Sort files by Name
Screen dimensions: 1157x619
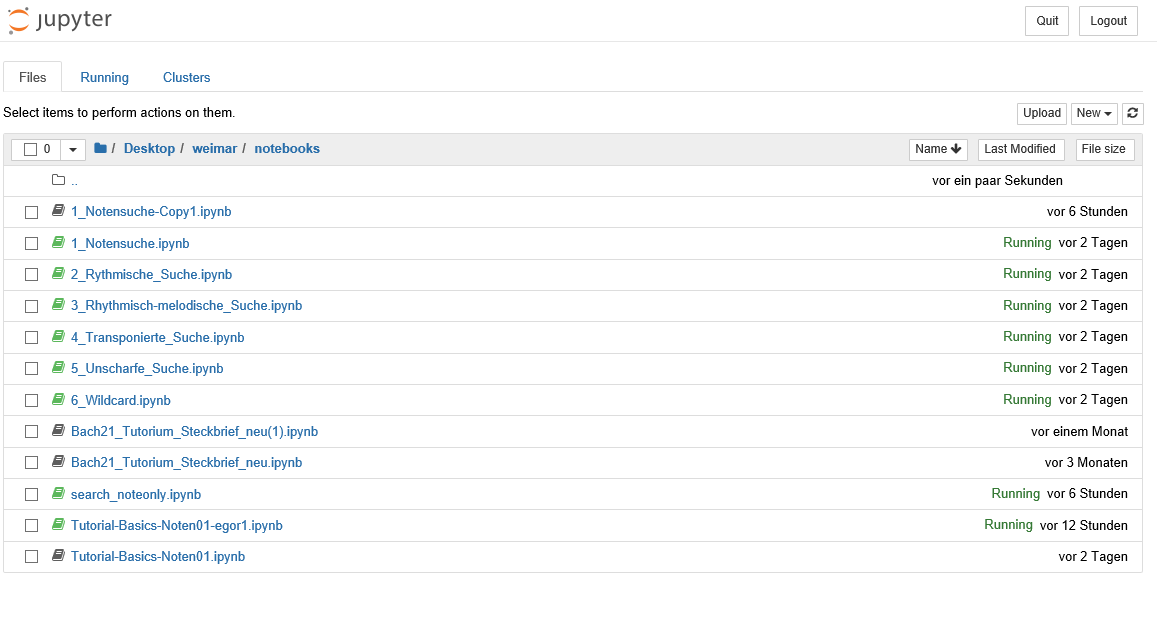pos(938,149)
